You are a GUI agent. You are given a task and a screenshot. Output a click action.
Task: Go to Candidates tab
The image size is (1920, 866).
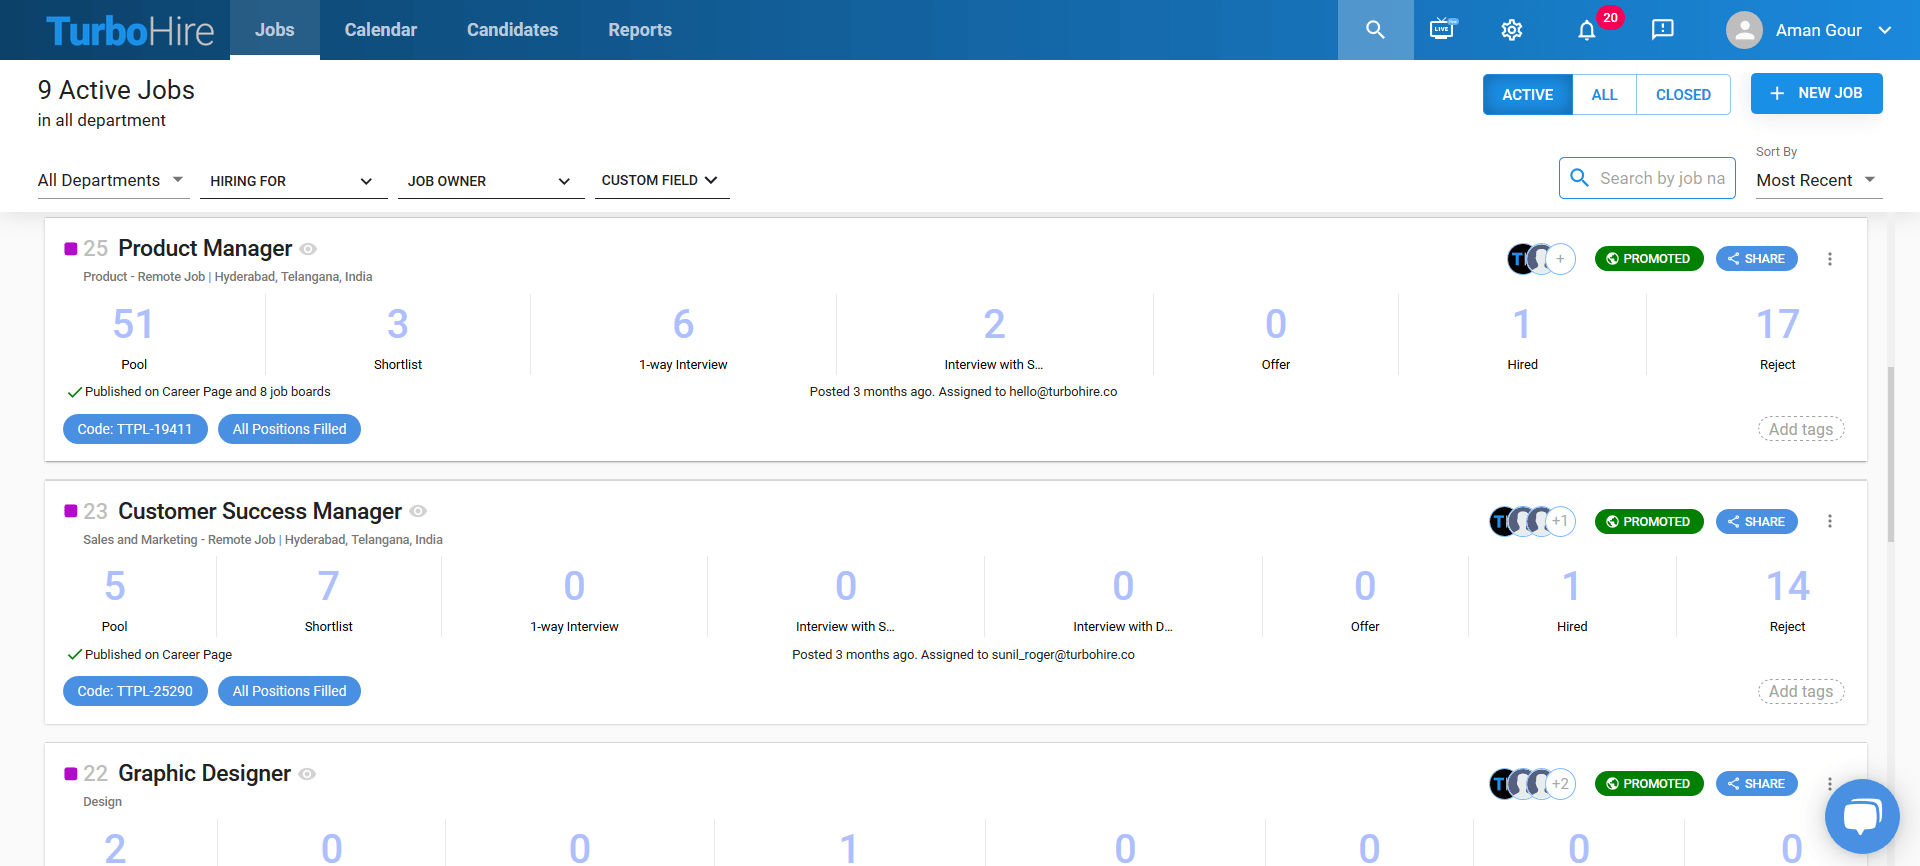[512, 30]
